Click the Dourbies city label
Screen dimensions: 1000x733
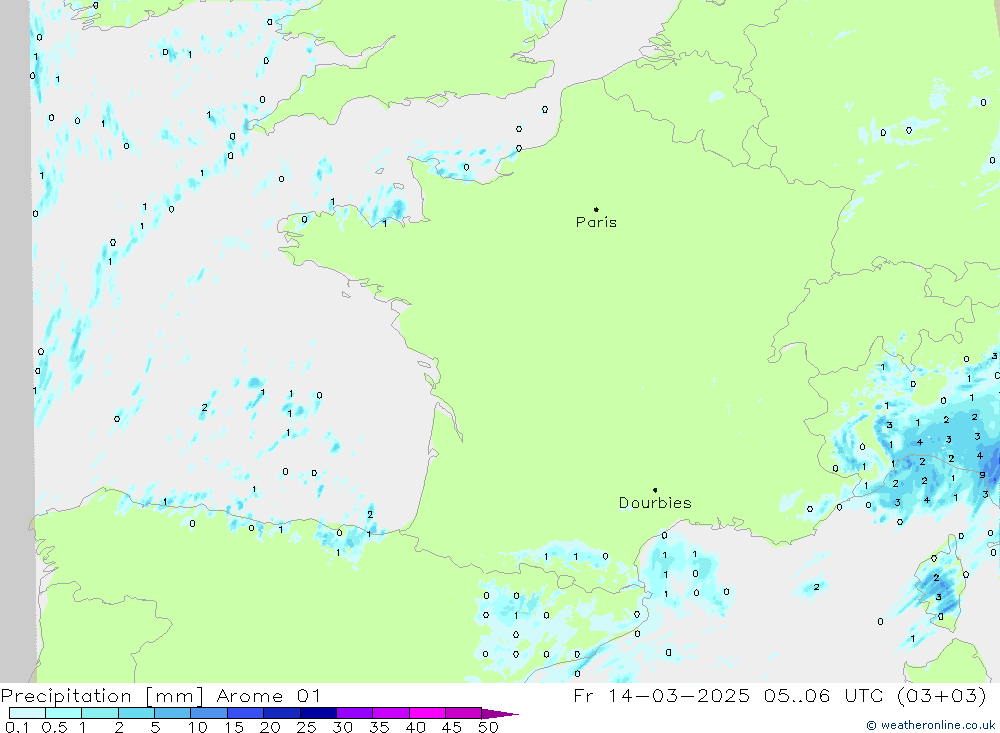tap(655, 503)
